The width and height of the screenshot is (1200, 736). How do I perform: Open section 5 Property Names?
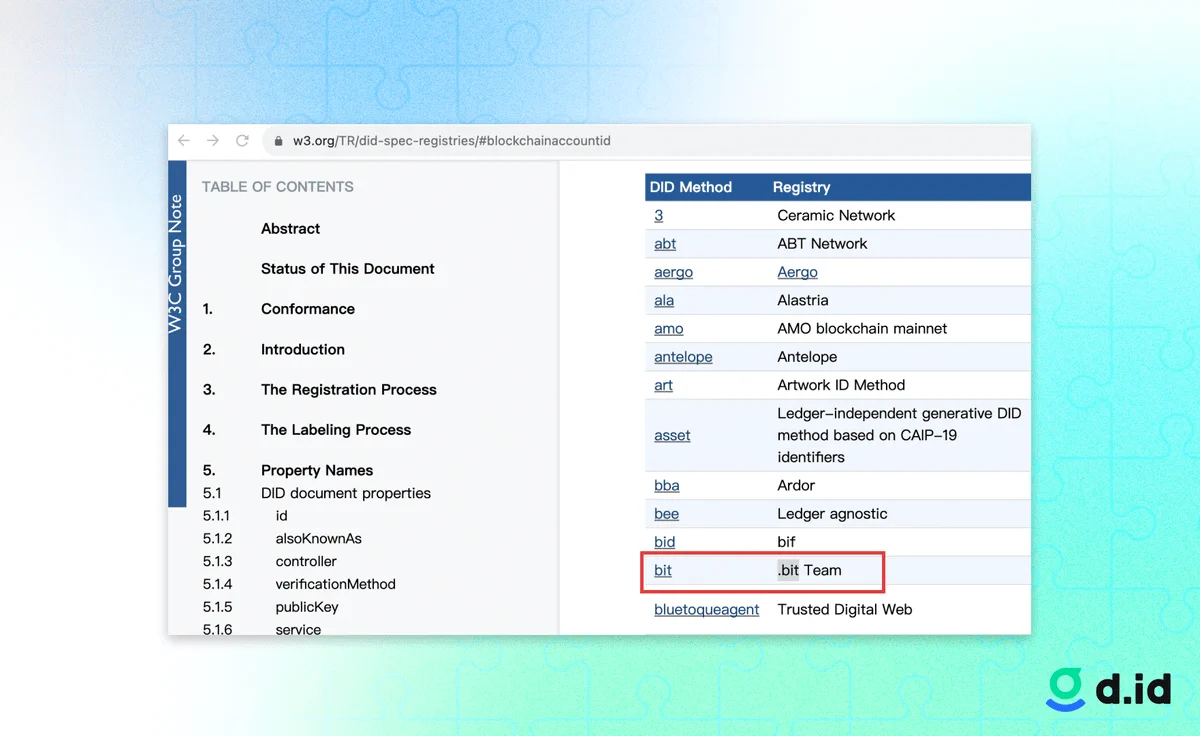coord(316,471)
